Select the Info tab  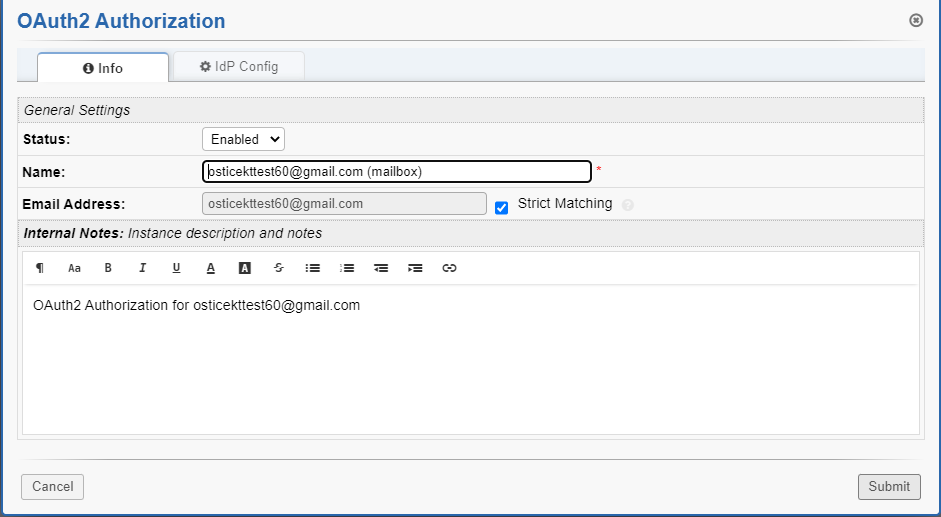pyautogui.click(x=103, y=68)
